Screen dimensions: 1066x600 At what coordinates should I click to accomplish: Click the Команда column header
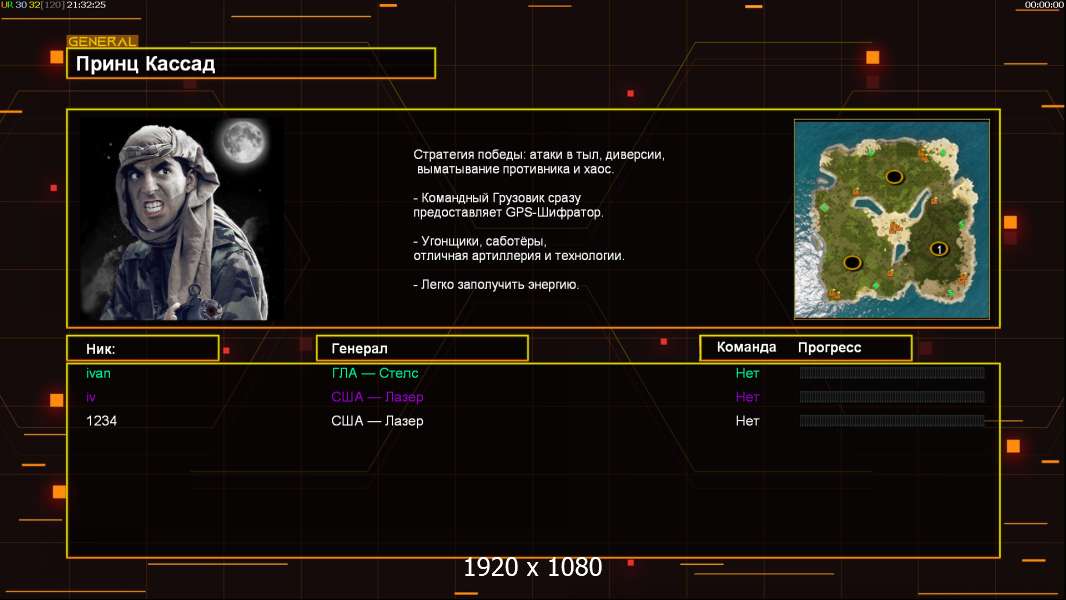(x=746, y=347)
